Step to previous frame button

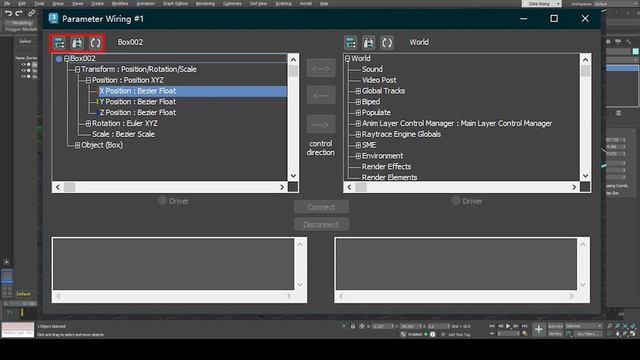coord(500,326)
